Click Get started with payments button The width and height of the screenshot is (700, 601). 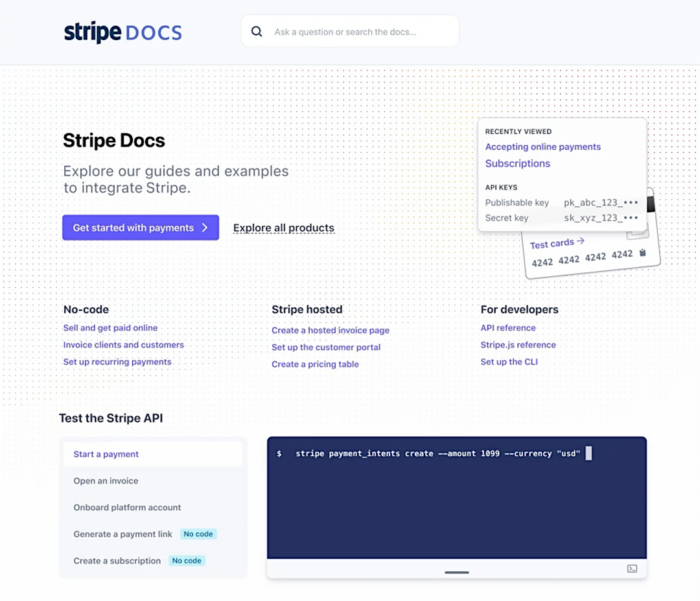point(141,228)
